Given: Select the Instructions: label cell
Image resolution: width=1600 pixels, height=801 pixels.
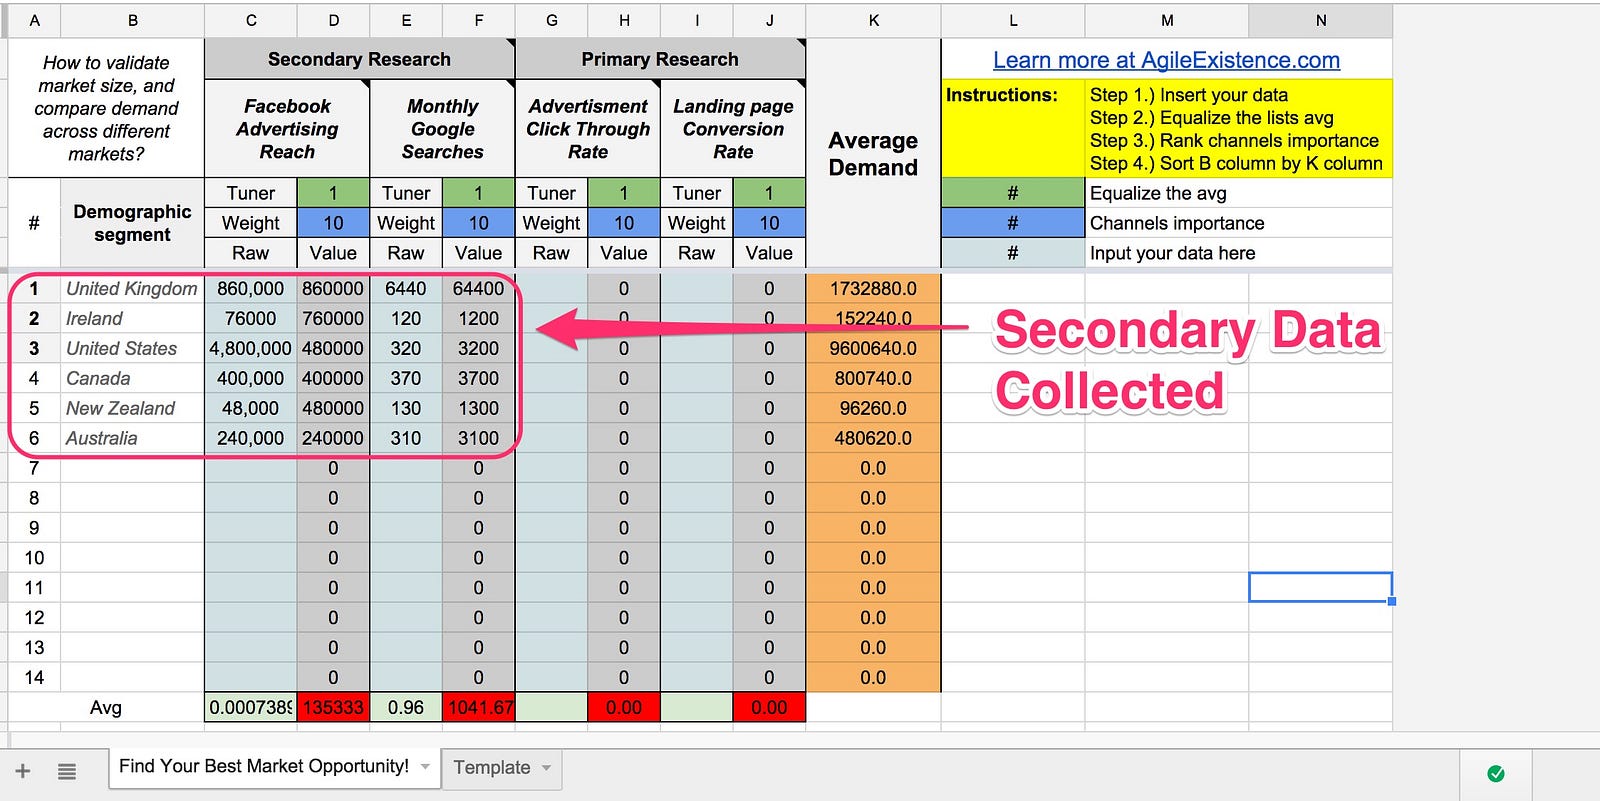Looking at the screenshot, I should [x=1013, y=129].
